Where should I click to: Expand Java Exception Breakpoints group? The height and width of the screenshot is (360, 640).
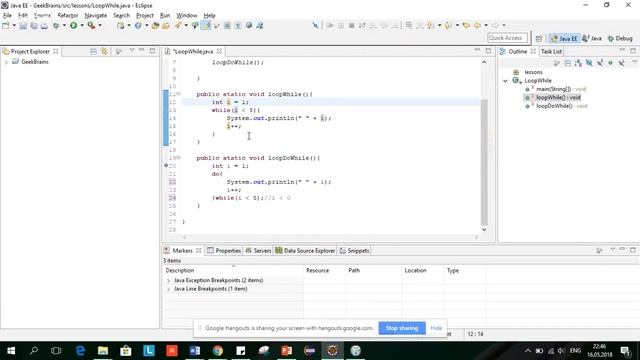click(x=168, y=280)
